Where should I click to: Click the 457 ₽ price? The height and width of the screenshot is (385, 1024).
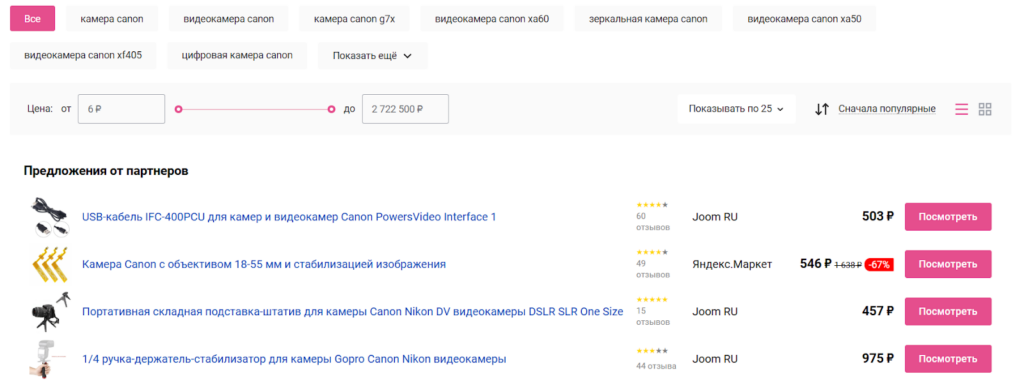pyautogui.click(x=878, y=312)
